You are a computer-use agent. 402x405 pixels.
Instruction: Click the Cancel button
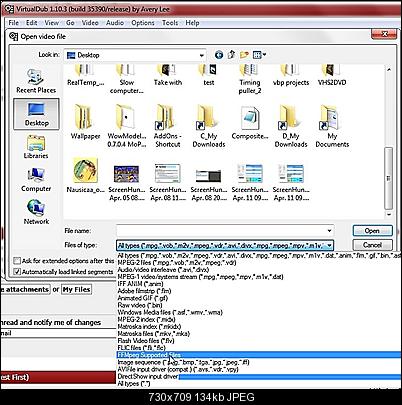tap(372, 245)
